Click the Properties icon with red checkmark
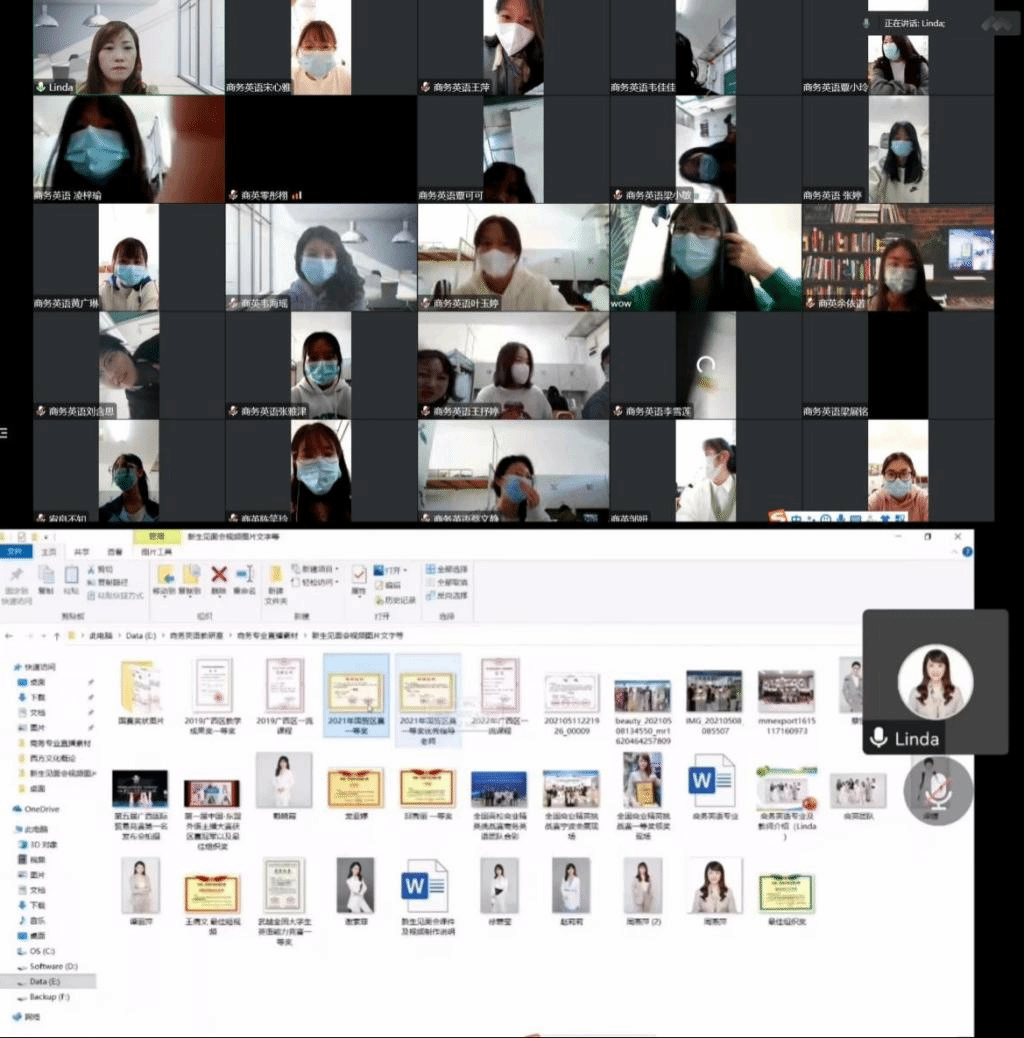 [x=358, y=576]
